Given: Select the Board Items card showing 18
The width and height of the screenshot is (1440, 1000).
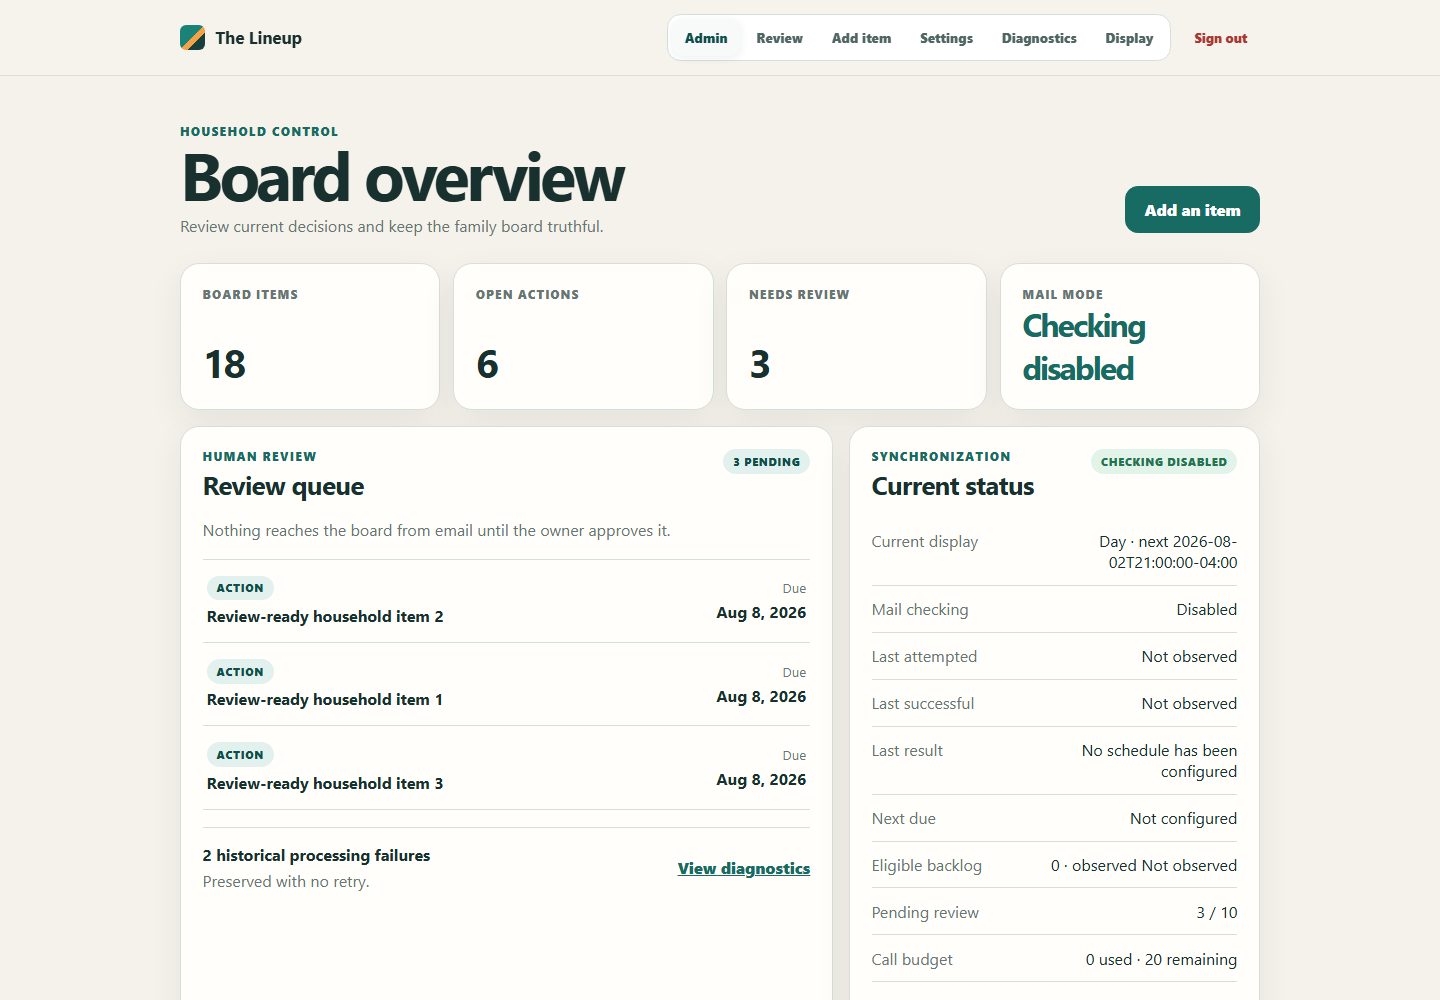Looking at the screenshot, I should [310, 336].
